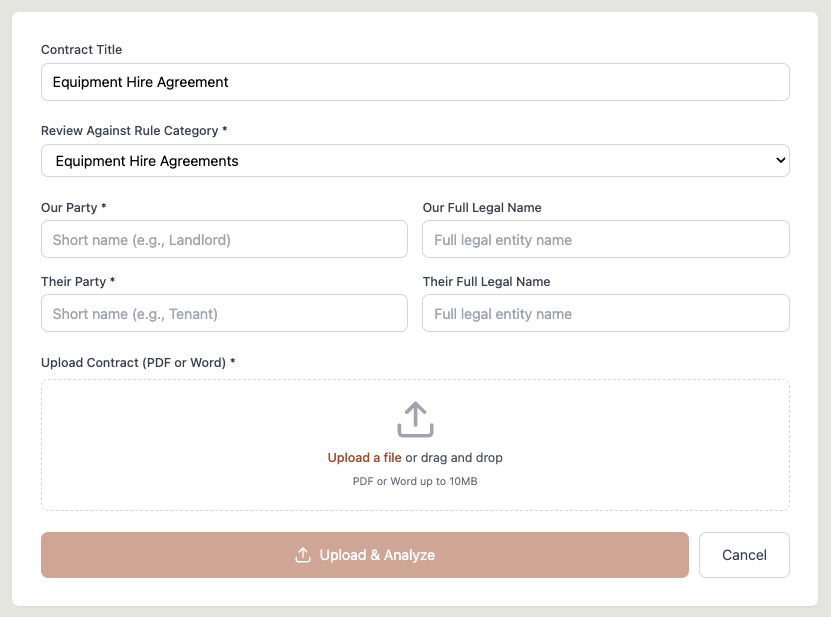Expand the Equipment Hire Agreements category list
The width and height of the screenshot is (831, 617).
click(x=414, y=160)
